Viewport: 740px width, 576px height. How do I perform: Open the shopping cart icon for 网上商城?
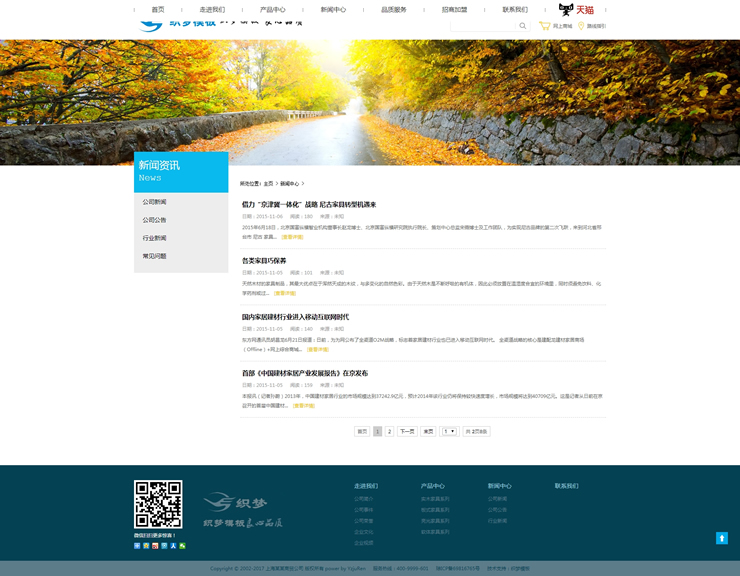(x=544, y=26)
